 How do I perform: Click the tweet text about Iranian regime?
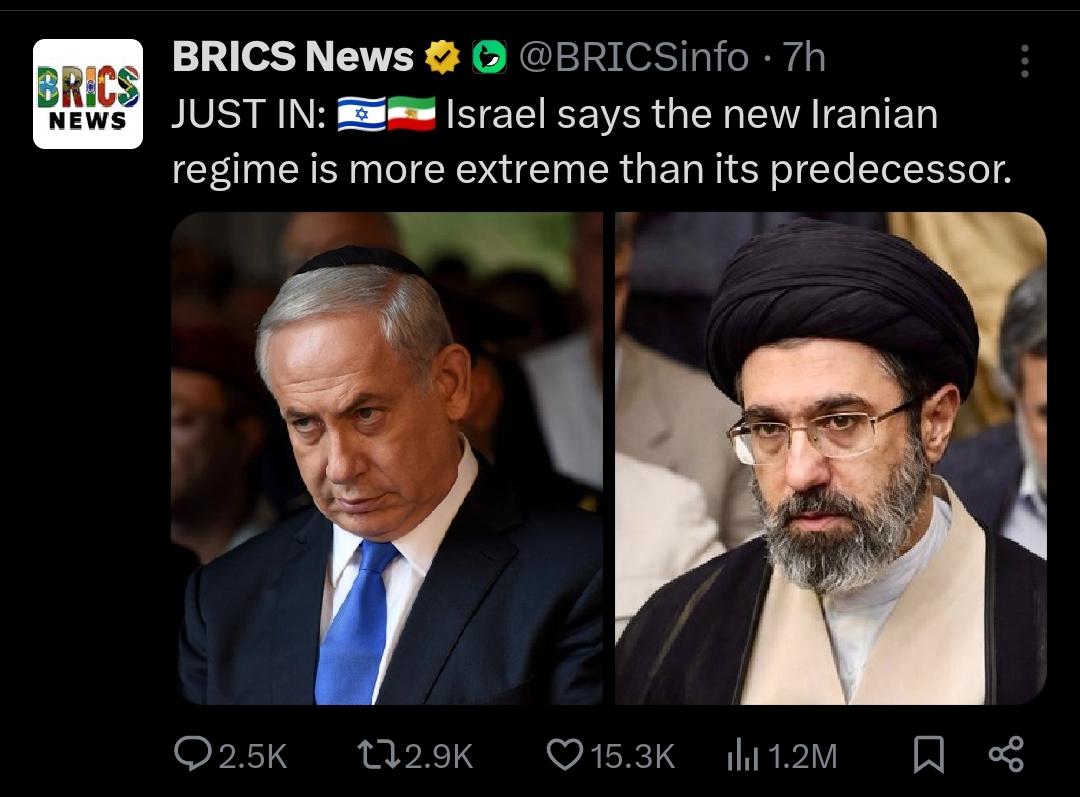(591, 141)
